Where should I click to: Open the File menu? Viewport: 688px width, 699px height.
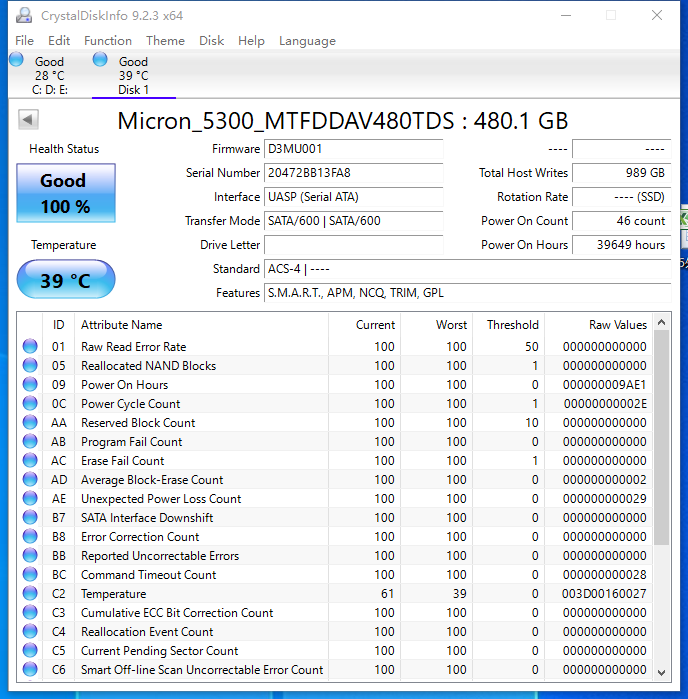tap(25, 41)
